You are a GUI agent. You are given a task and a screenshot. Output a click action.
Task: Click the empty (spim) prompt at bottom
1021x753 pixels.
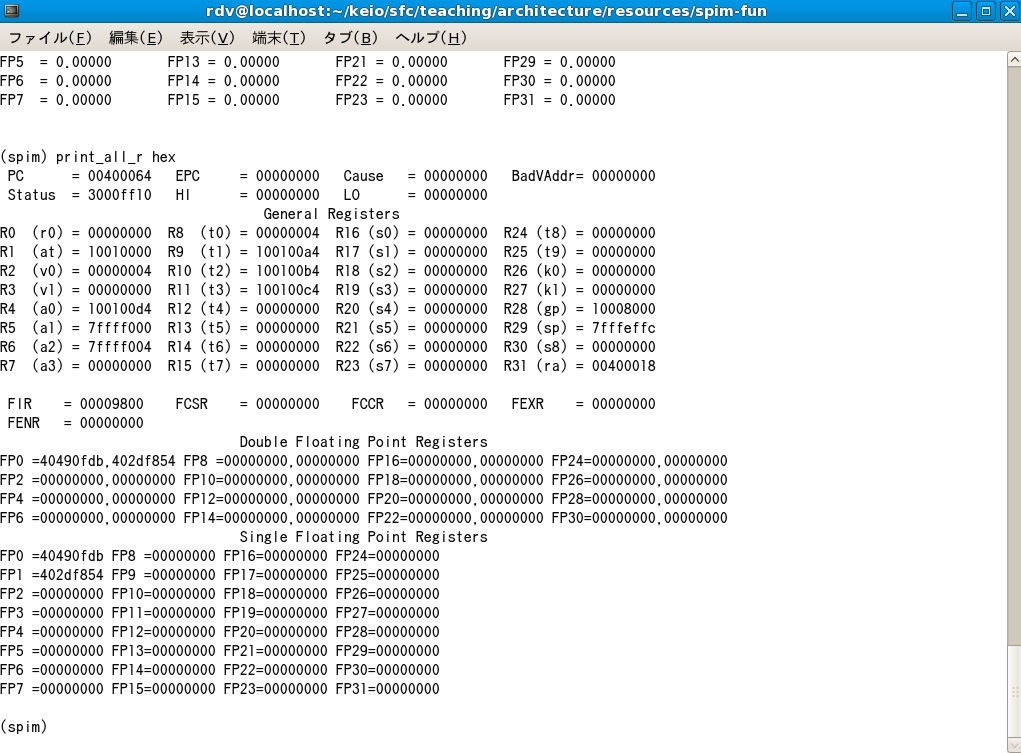click(x=24, y=727)
